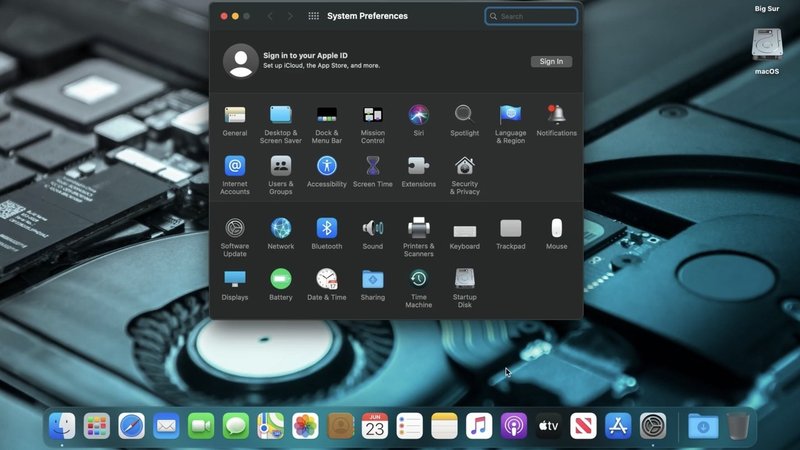Open Screen Time settings
800x450 pixels.
pyautogui.click(x=372, y=172)
